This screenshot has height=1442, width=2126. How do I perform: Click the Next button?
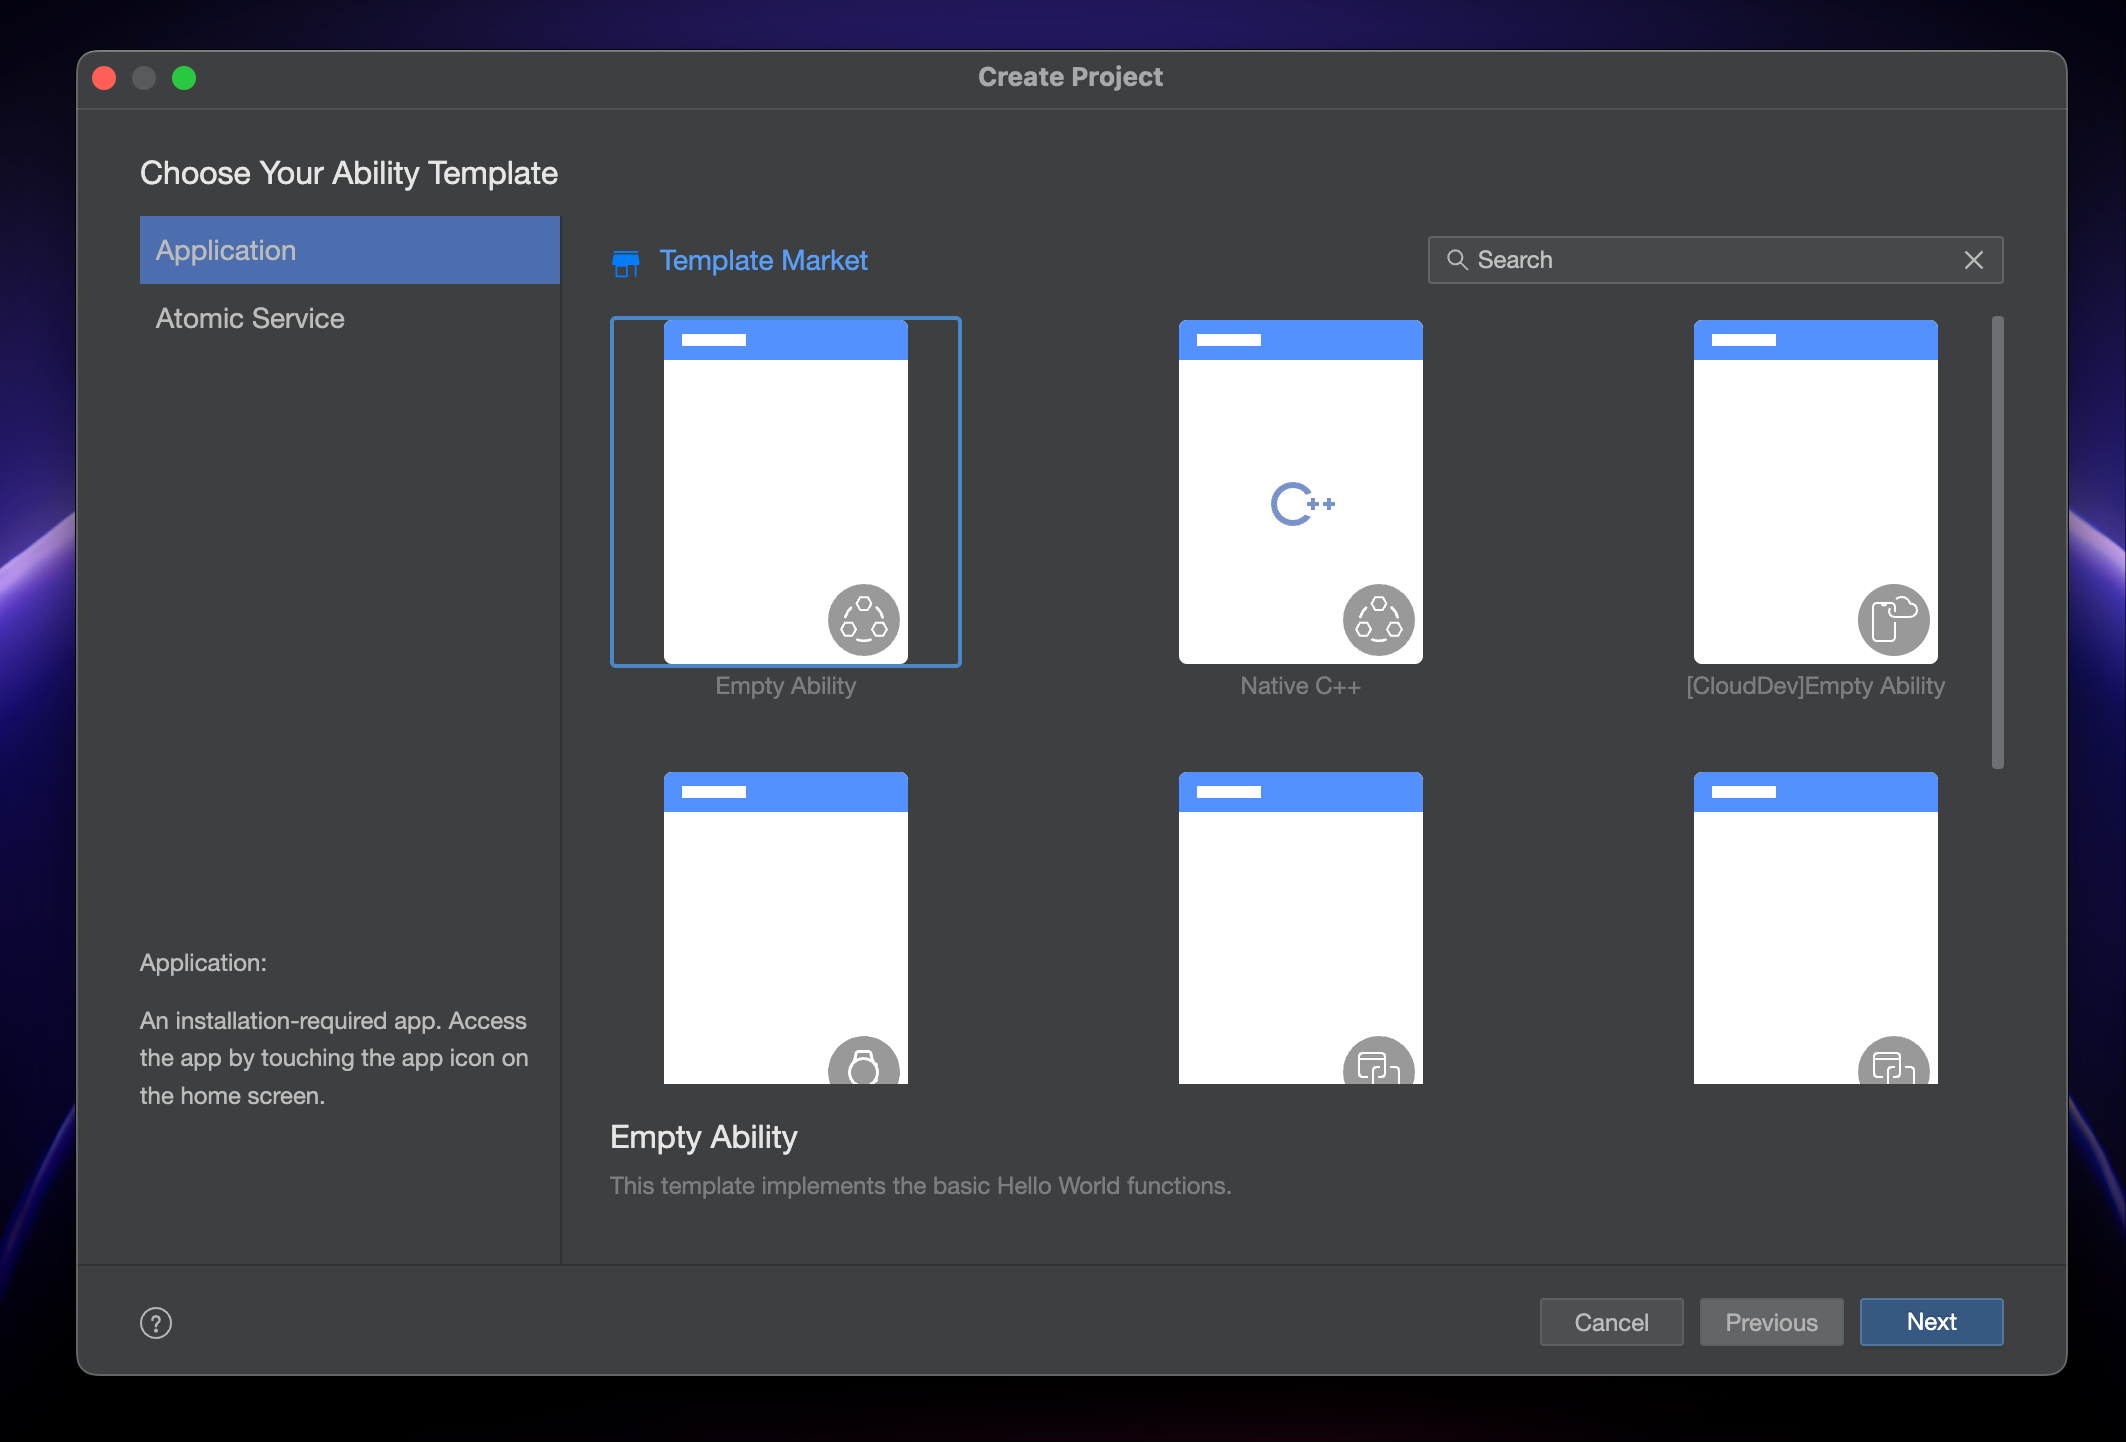pos(1932,1322)
